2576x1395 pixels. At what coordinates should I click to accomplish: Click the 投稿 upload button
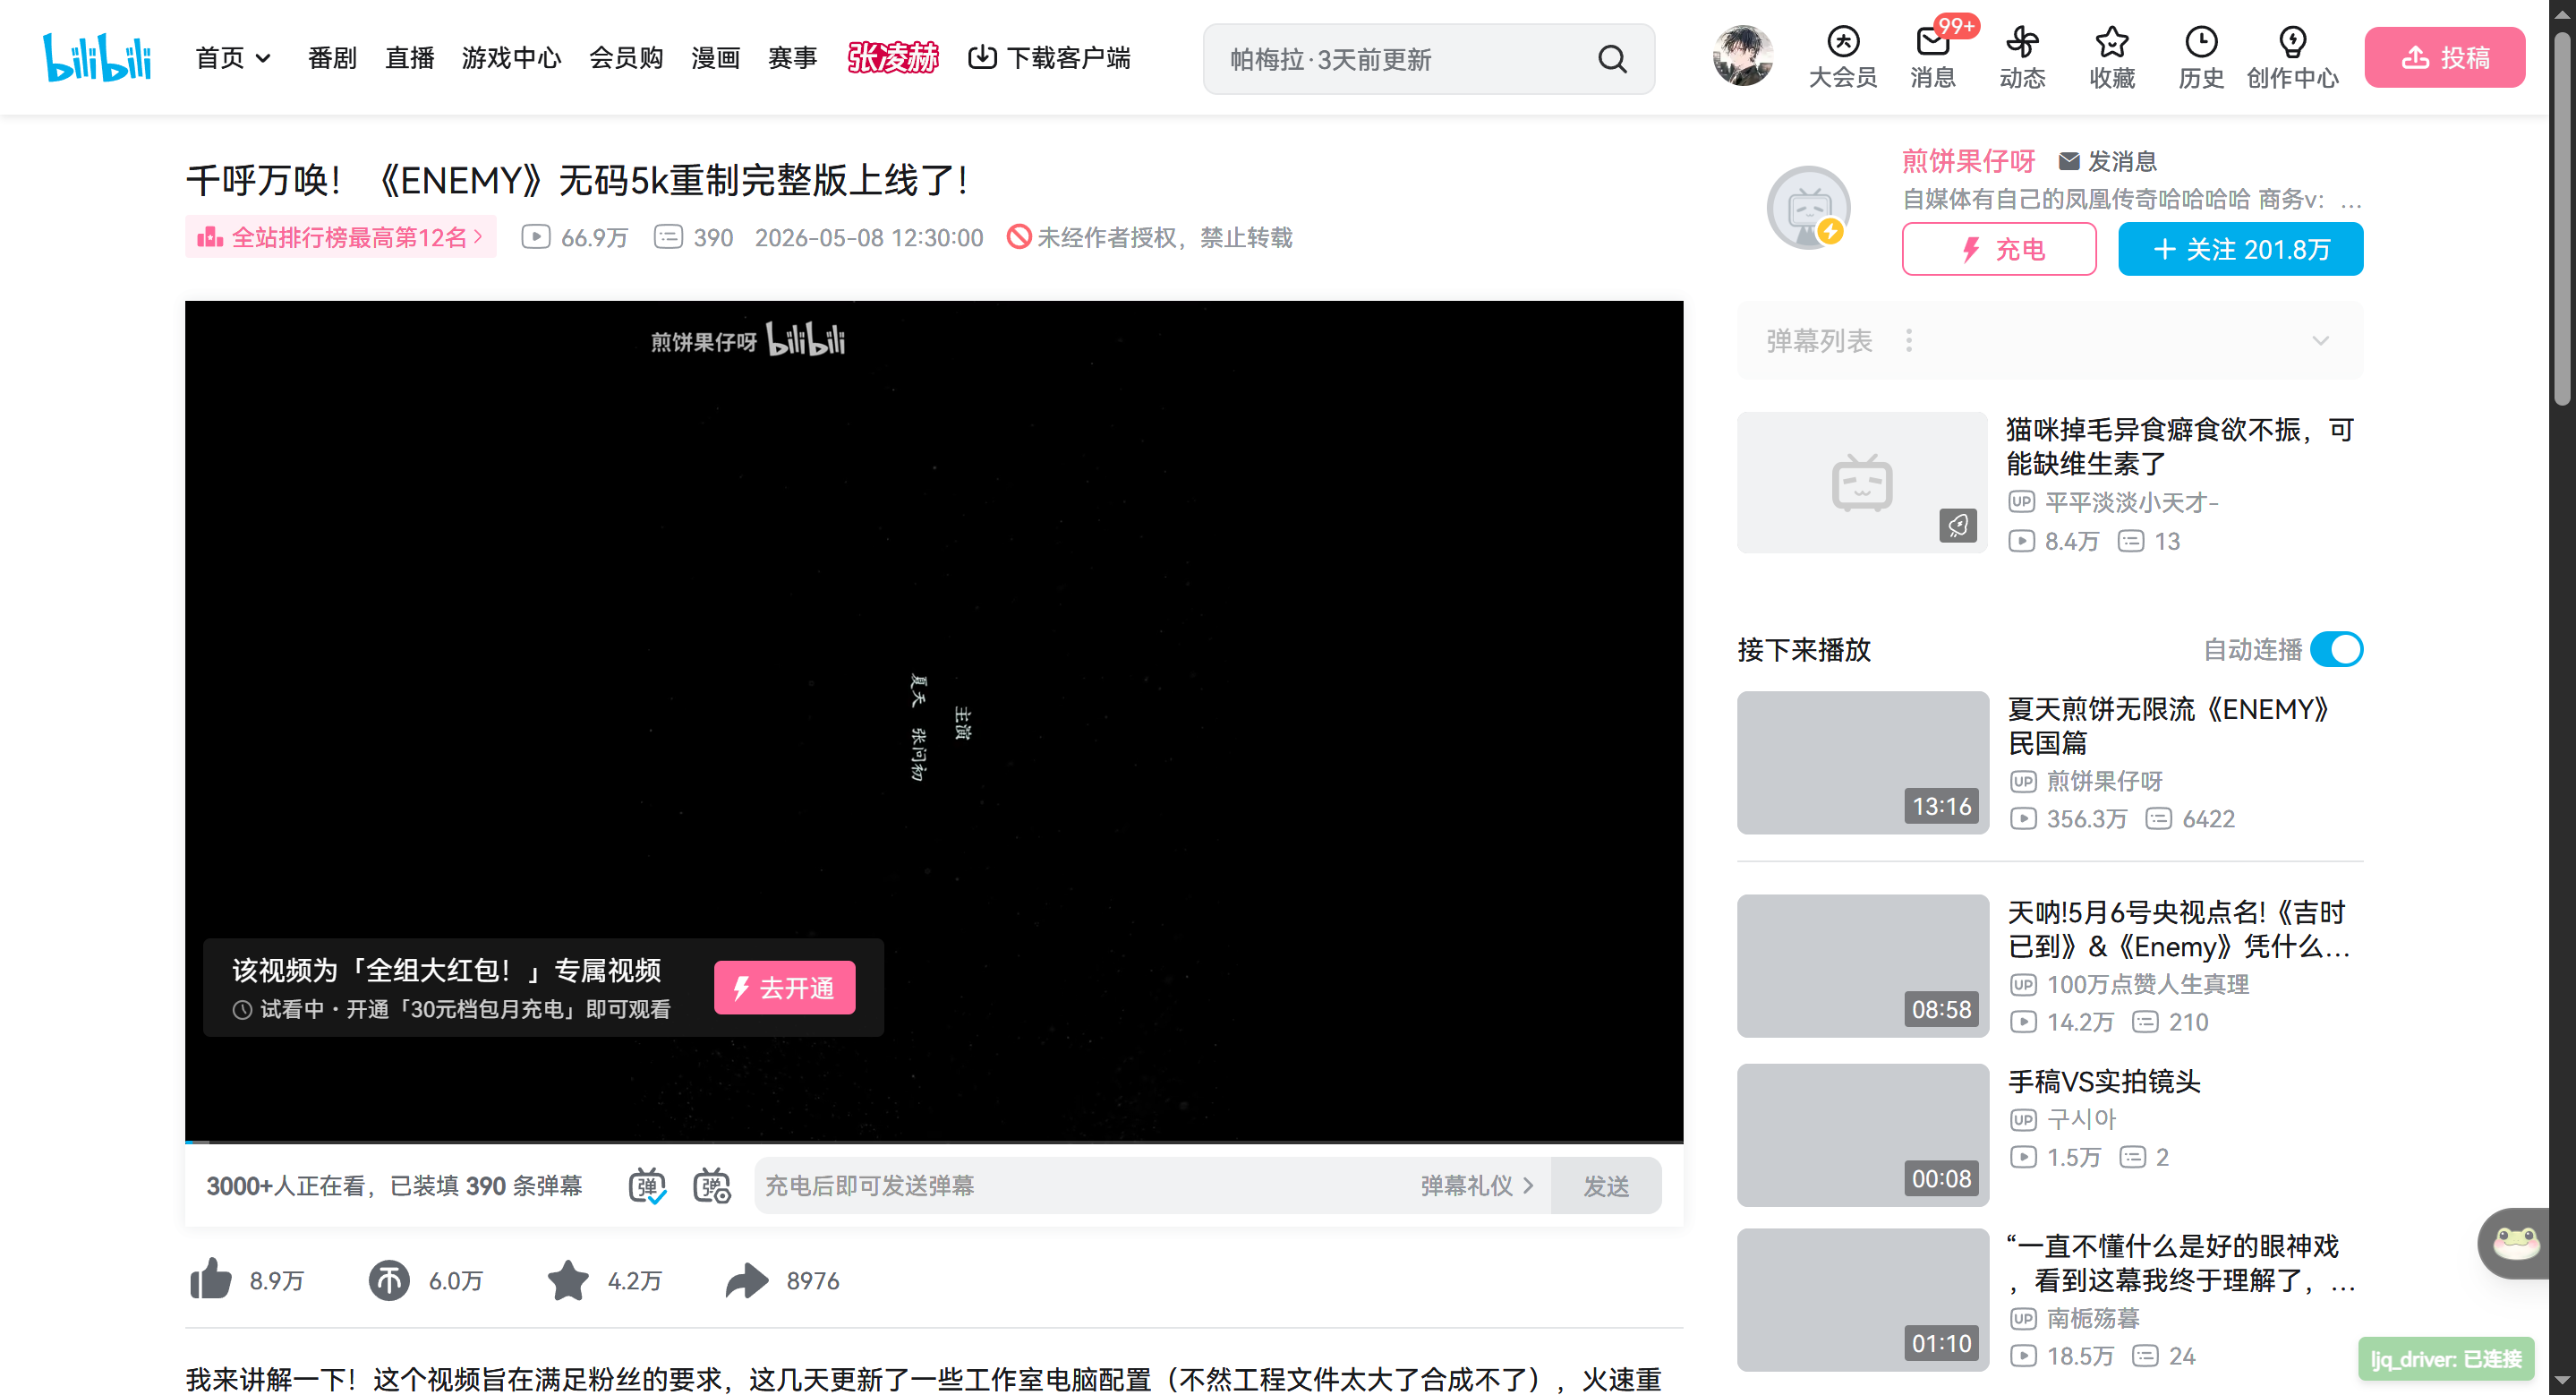coord(2444,57)
